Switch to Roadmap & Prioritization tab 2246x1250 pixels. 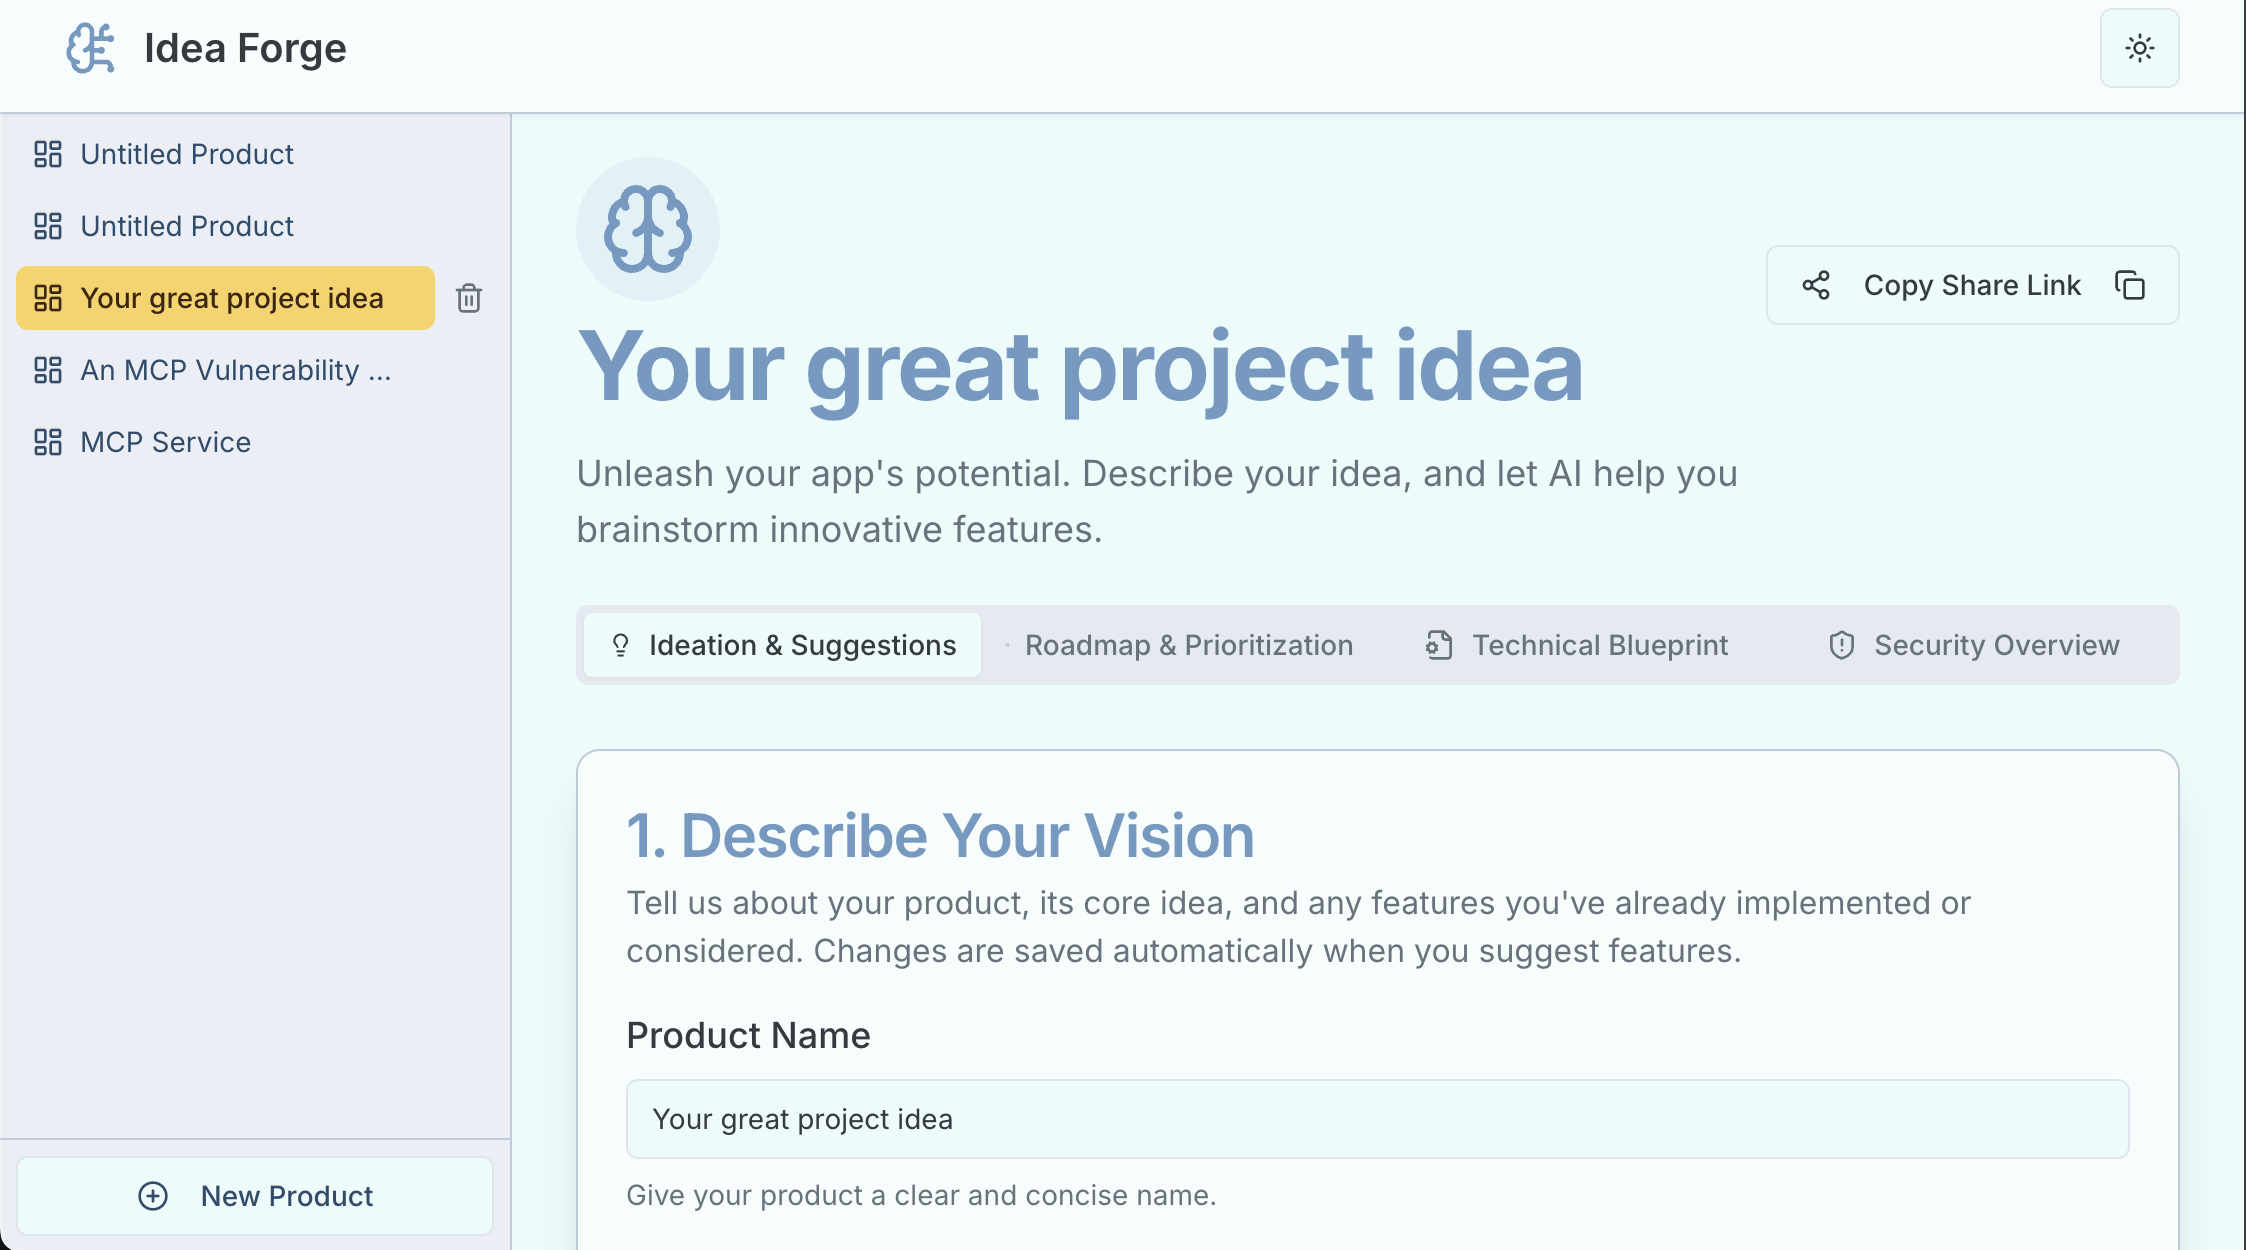coord(1189,645)
